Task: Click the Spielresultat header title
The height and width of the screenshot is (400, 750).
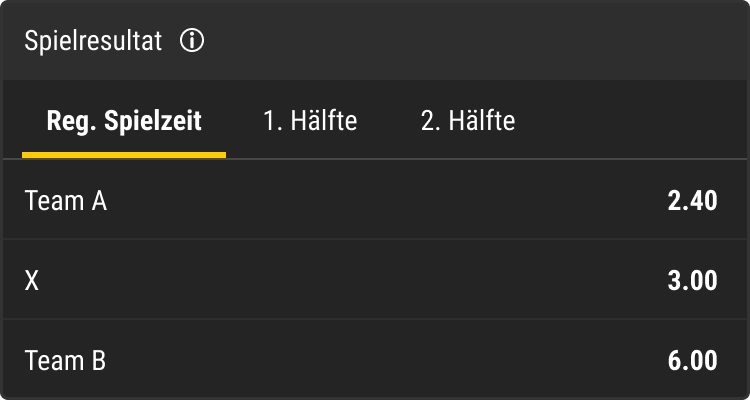Action: [93, 41]
